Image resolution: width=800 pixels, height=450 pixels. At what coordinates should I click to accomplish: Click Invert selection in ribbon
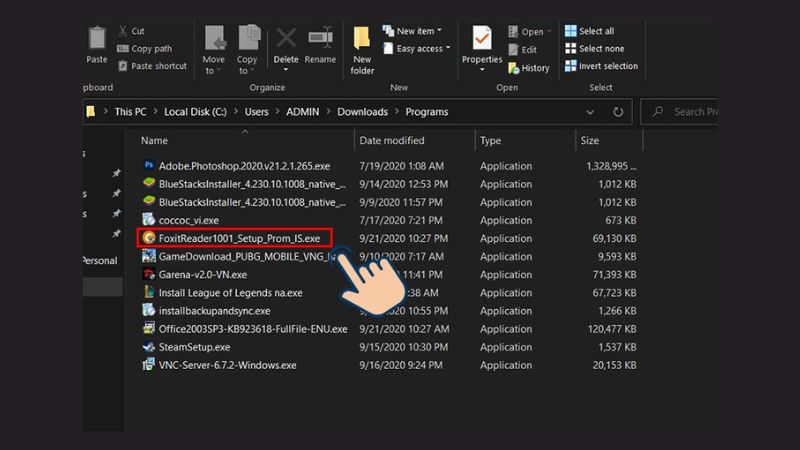[608, 66]
